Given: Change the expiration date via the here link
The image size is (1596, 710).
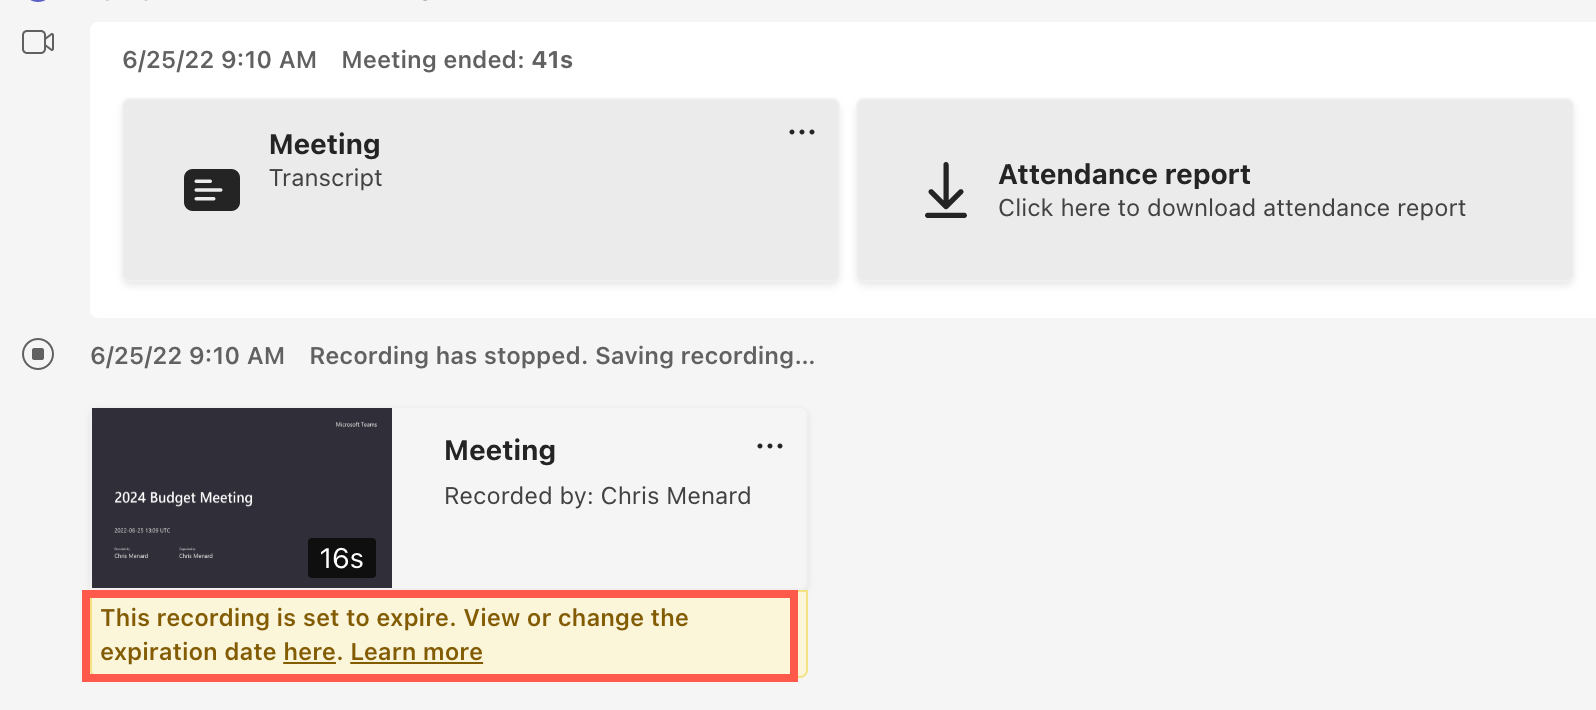Looking at the screenshot, I should click(308, 652).
